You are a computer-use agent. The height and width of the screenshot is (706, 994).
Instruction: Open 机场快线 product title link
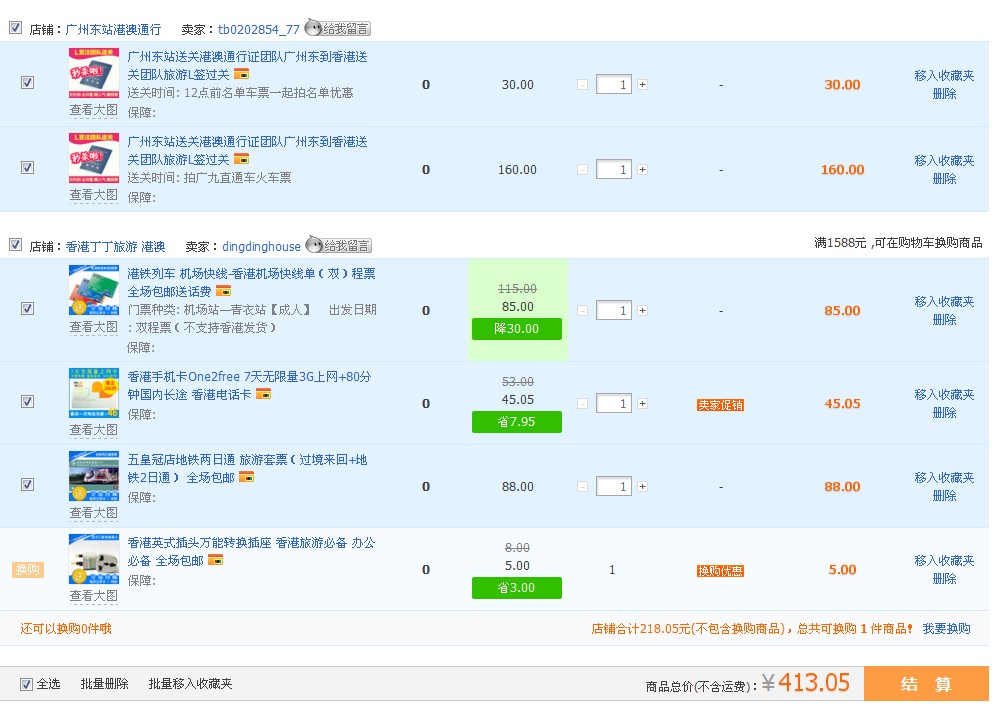[251, 283]
